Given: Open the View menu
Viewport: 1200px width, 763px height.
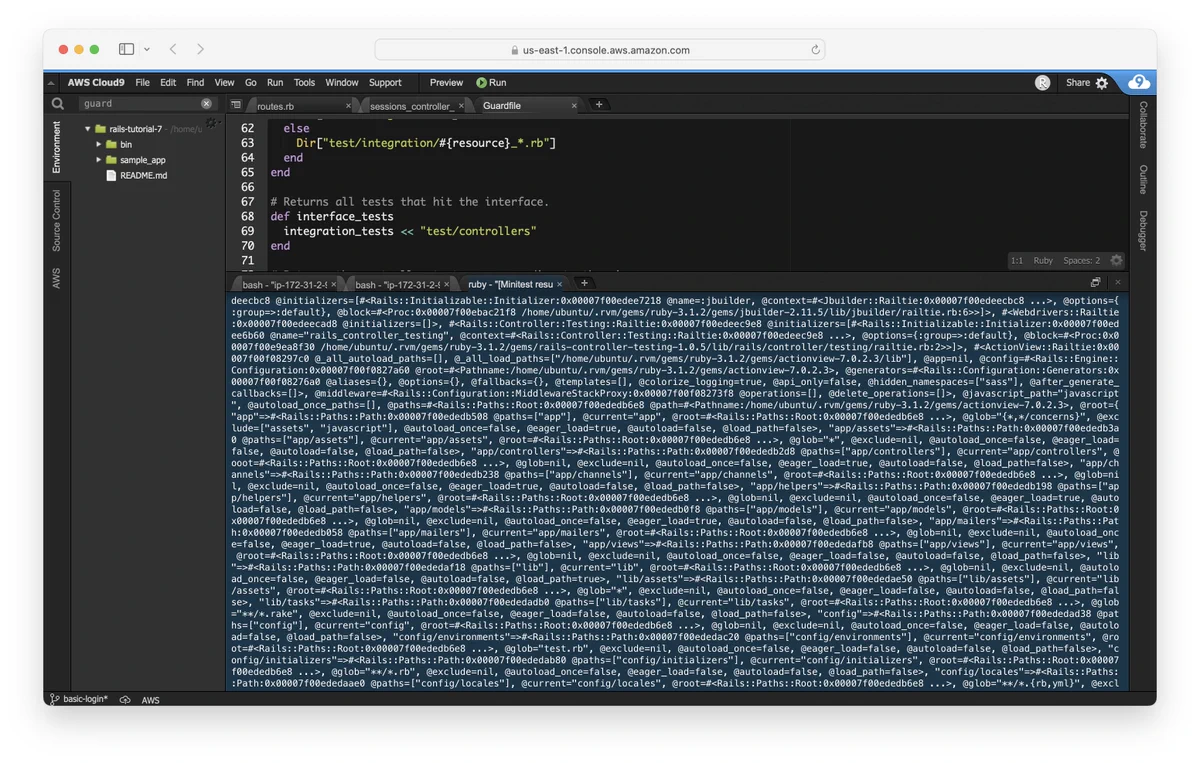Looking at the screenshot, I should (x=224, y=83).
